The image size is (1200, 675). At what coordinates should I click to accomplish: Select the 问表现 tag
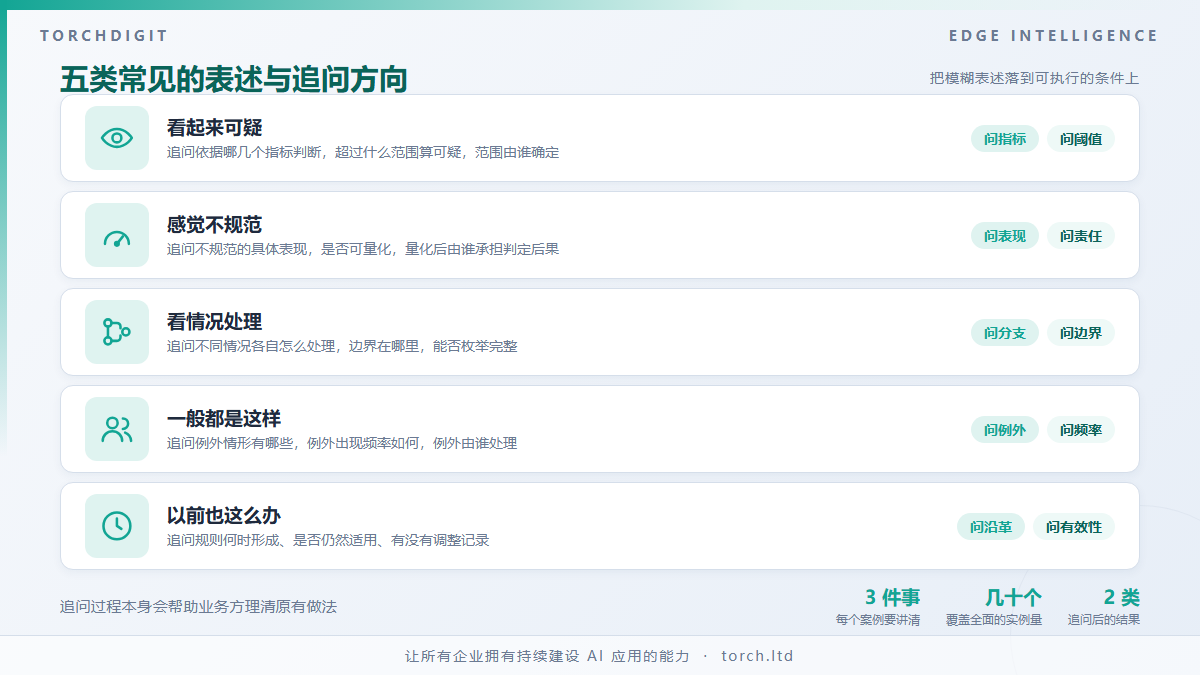[x=1005, y=236]
